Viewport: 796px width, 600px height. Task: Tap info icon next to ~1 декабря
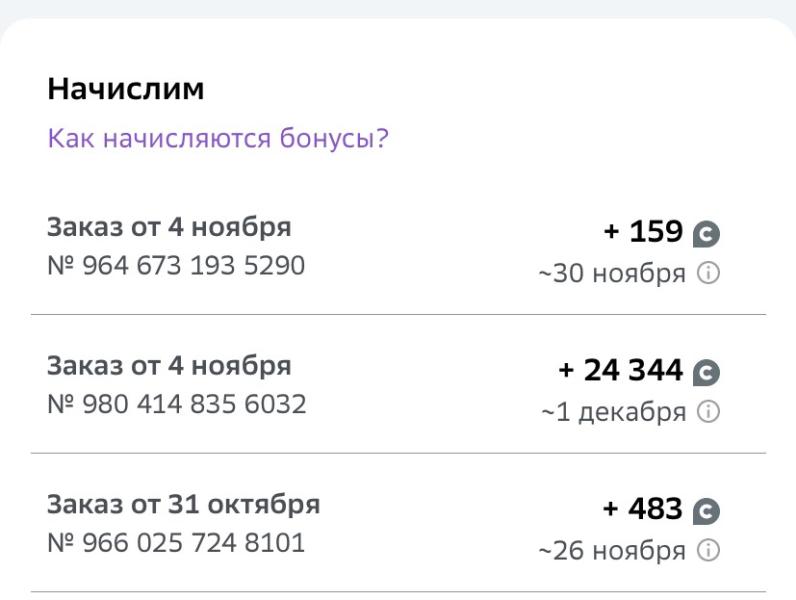pos(708,412)
